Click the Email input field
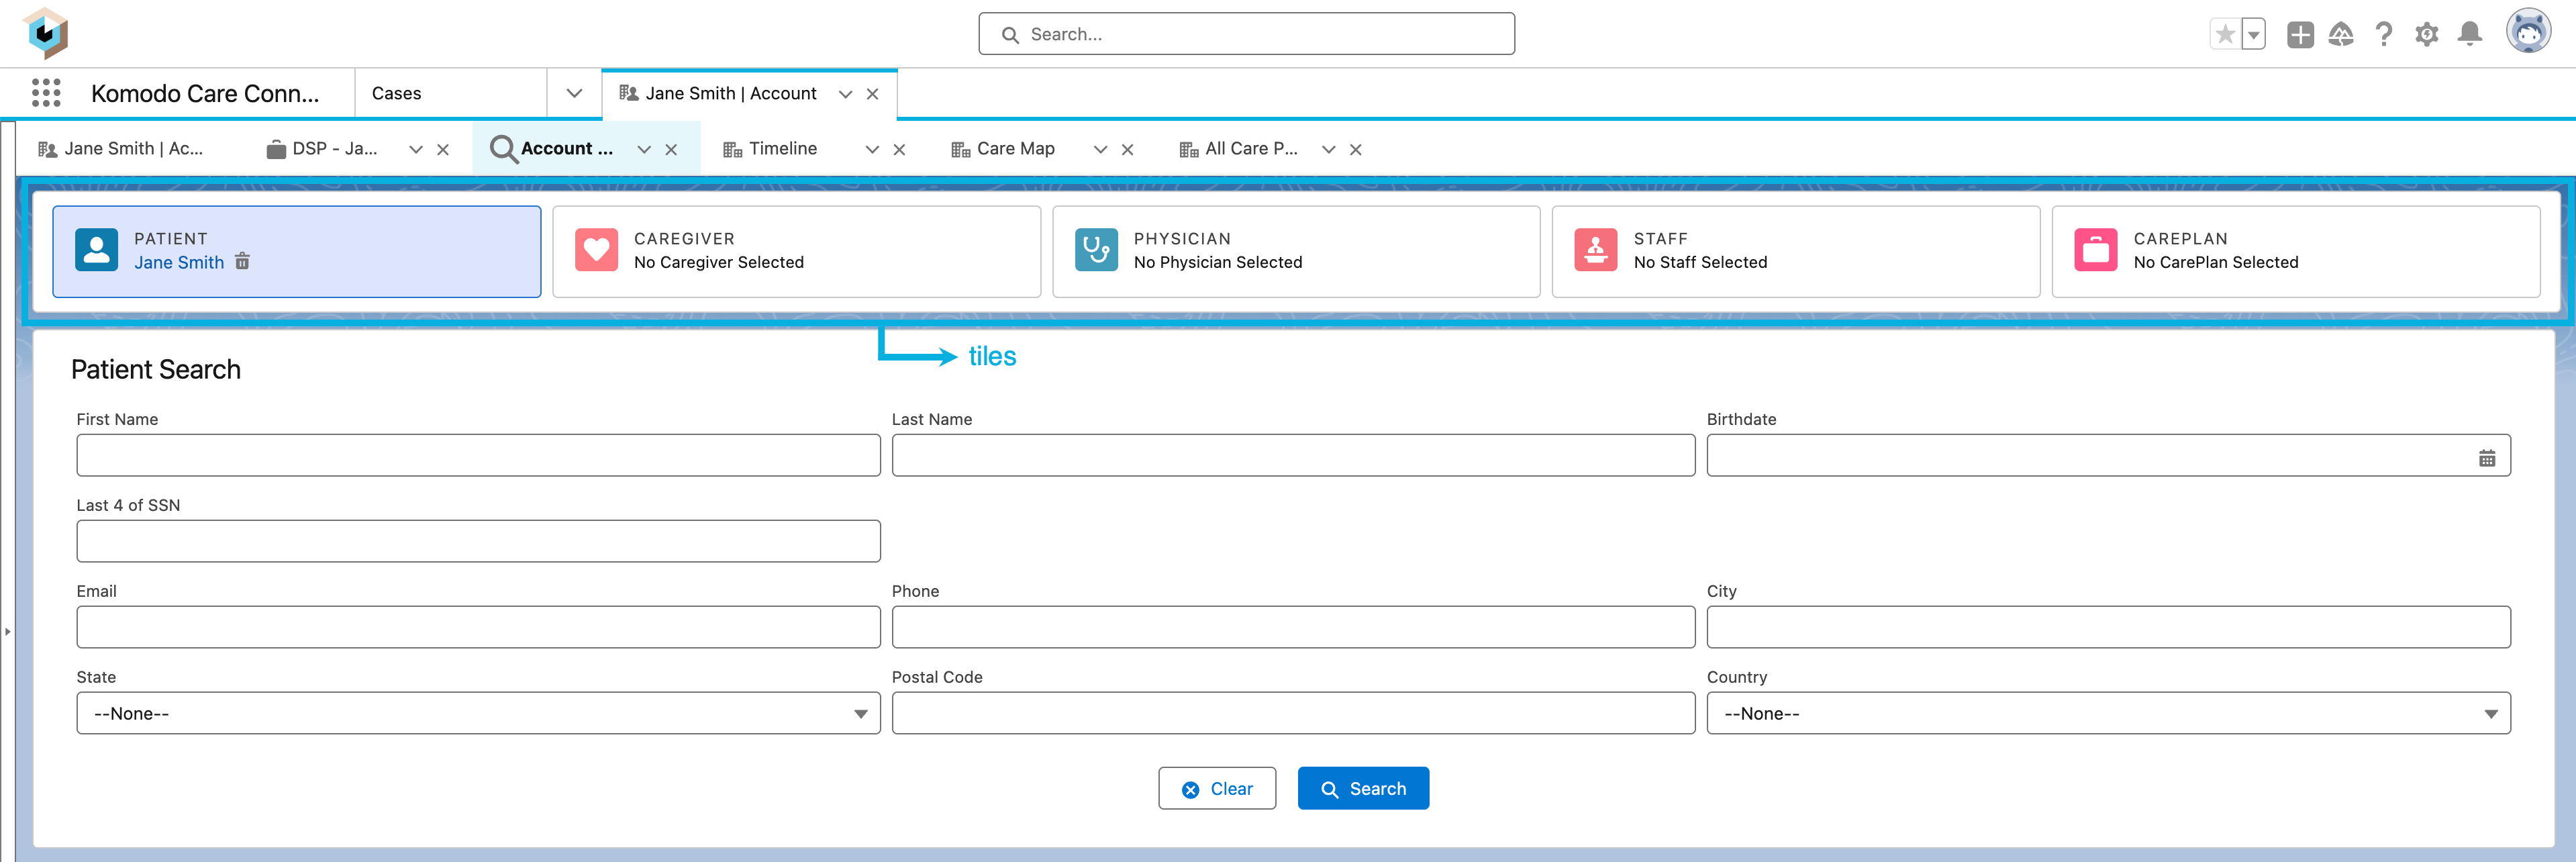The height and width of the screenshot is (862, 2576). (x=478, y=627)
